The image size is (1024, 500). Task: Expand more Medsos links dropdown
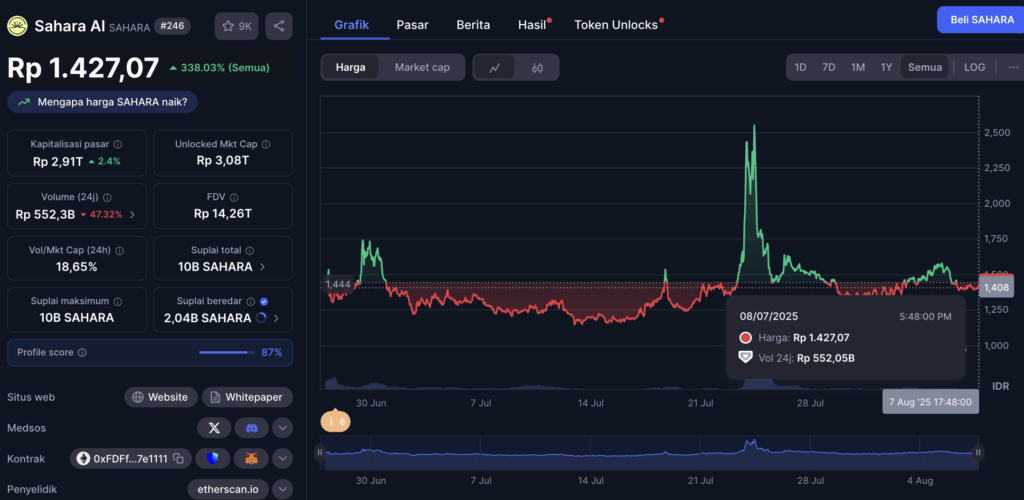click(x=282, y=428)
